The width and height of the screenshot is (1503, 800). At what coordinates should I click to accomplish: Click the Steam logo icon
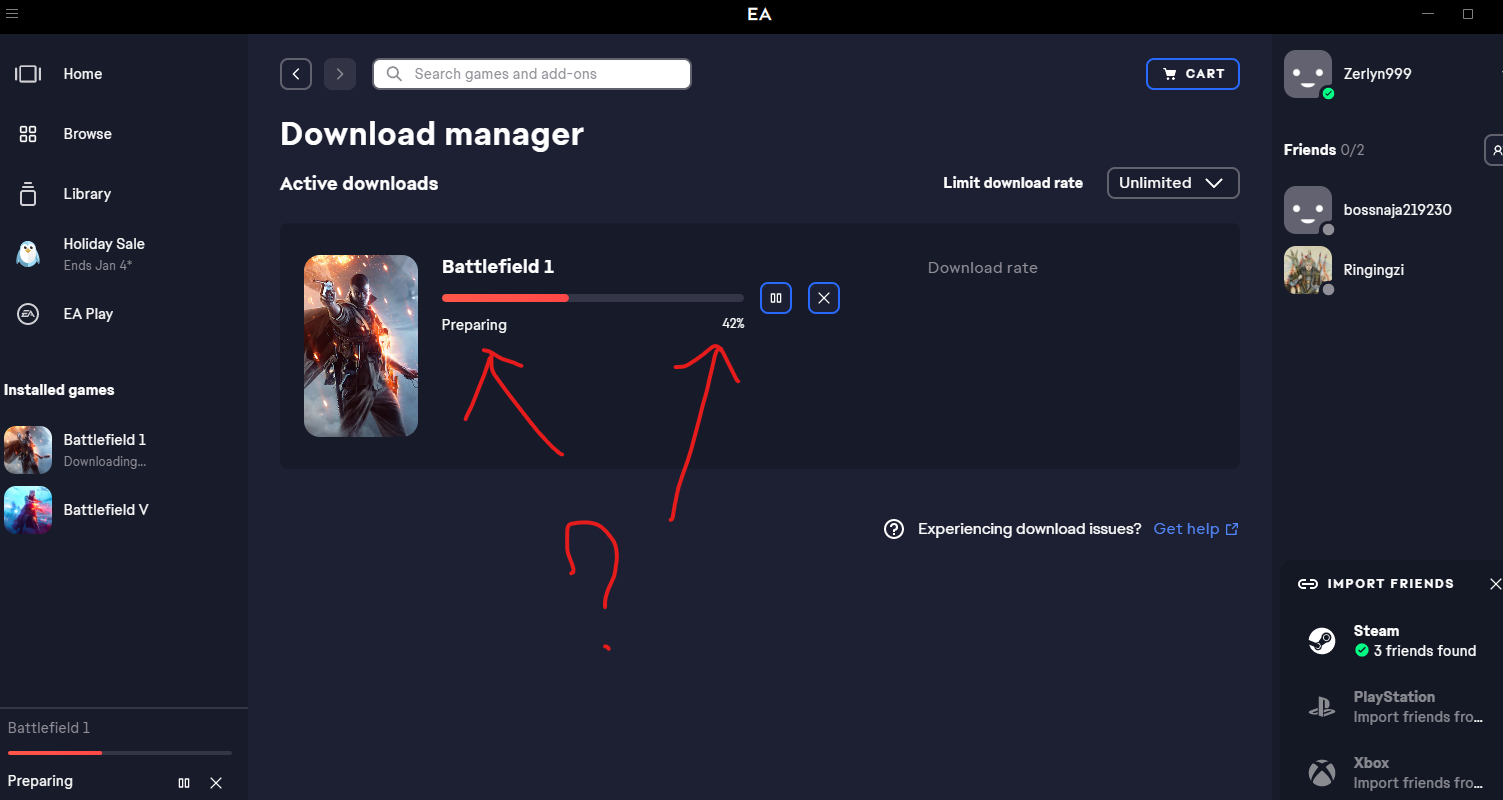[x=1322, y=641]
